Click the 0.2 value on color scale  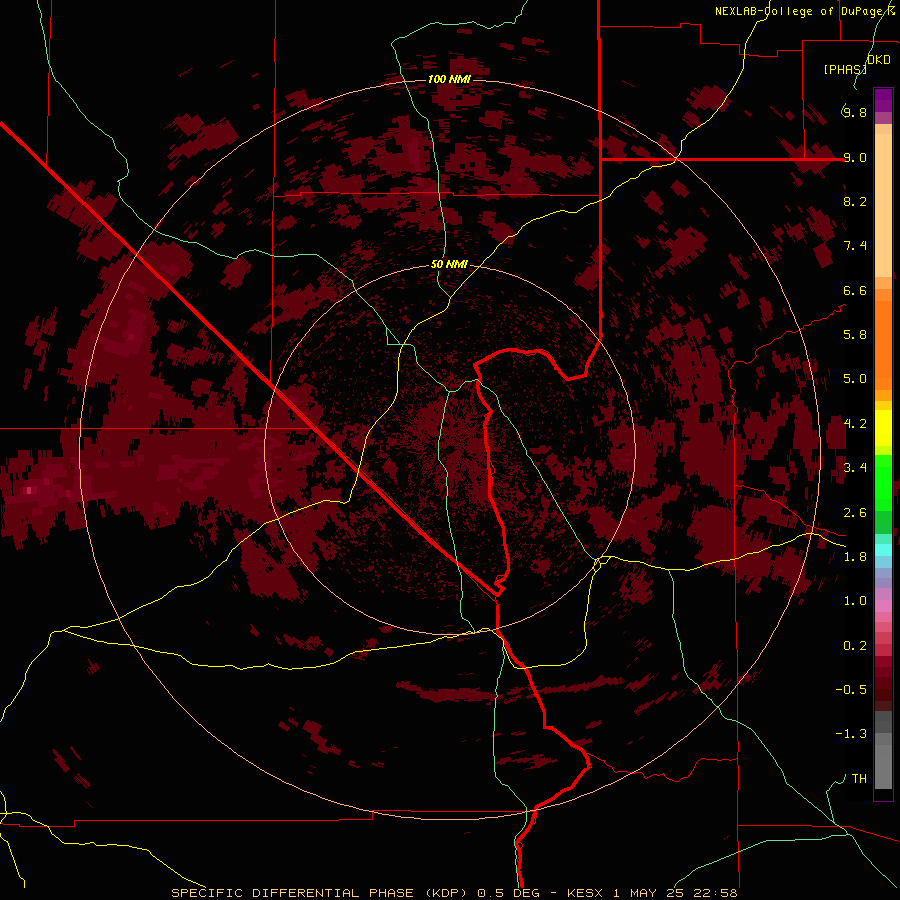click(855, 645)
